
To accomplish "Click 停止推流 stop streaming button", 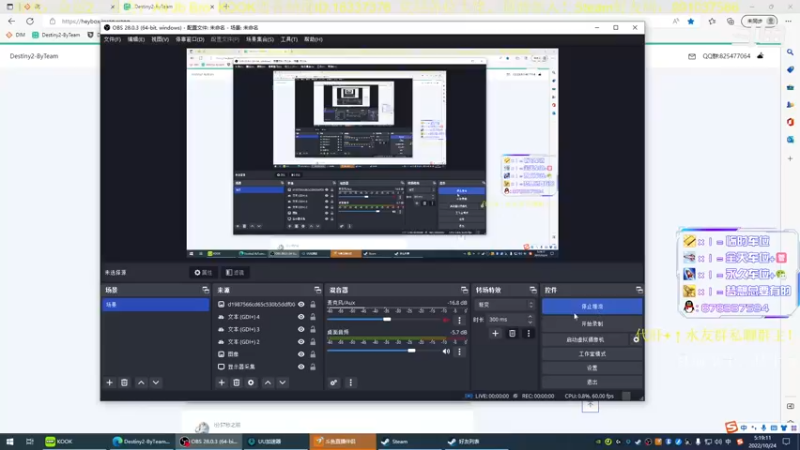I will tap(592, 307).
